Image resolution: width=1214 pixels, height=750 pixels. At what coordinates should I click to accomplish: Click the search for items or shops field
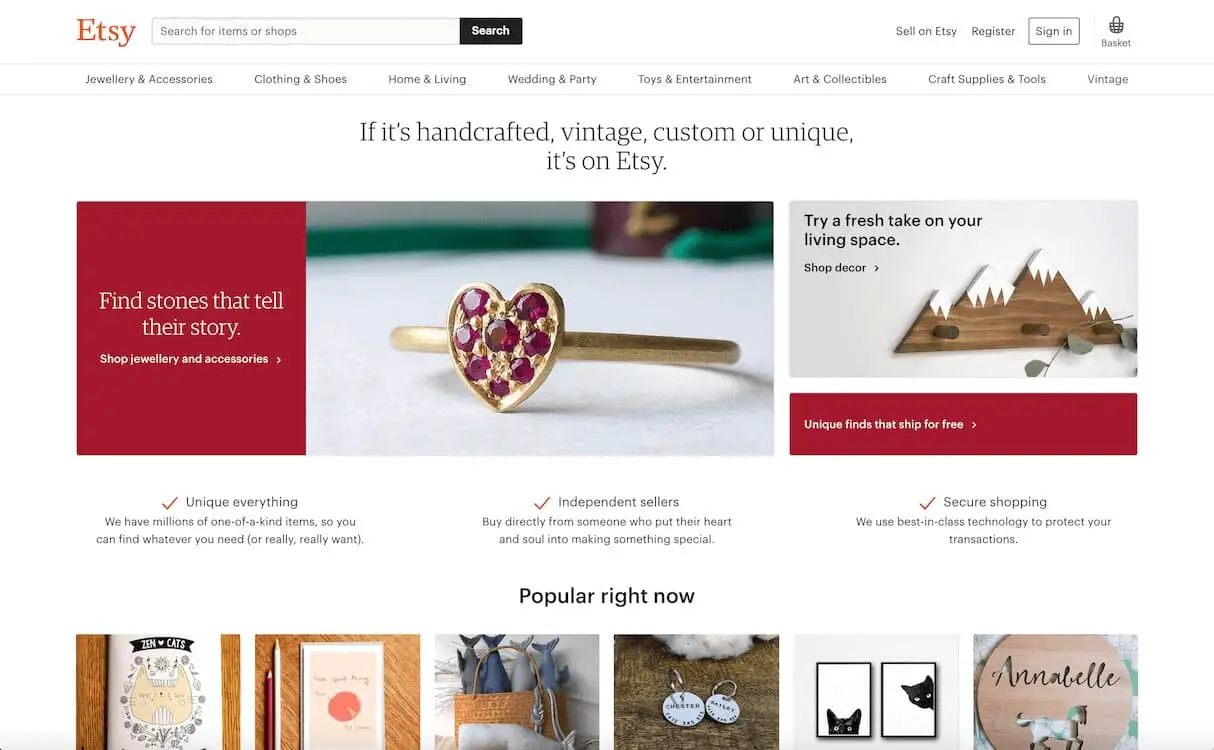[306, 31]
